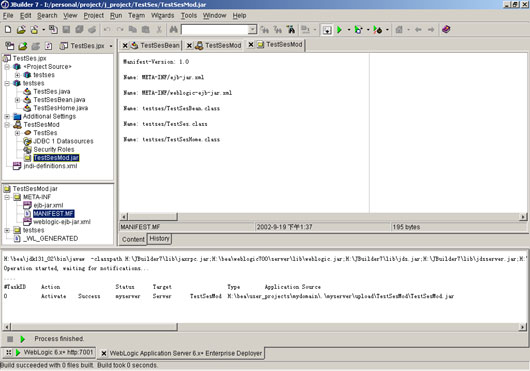
Task: Open the Team menu
Action: pos(137,16)
